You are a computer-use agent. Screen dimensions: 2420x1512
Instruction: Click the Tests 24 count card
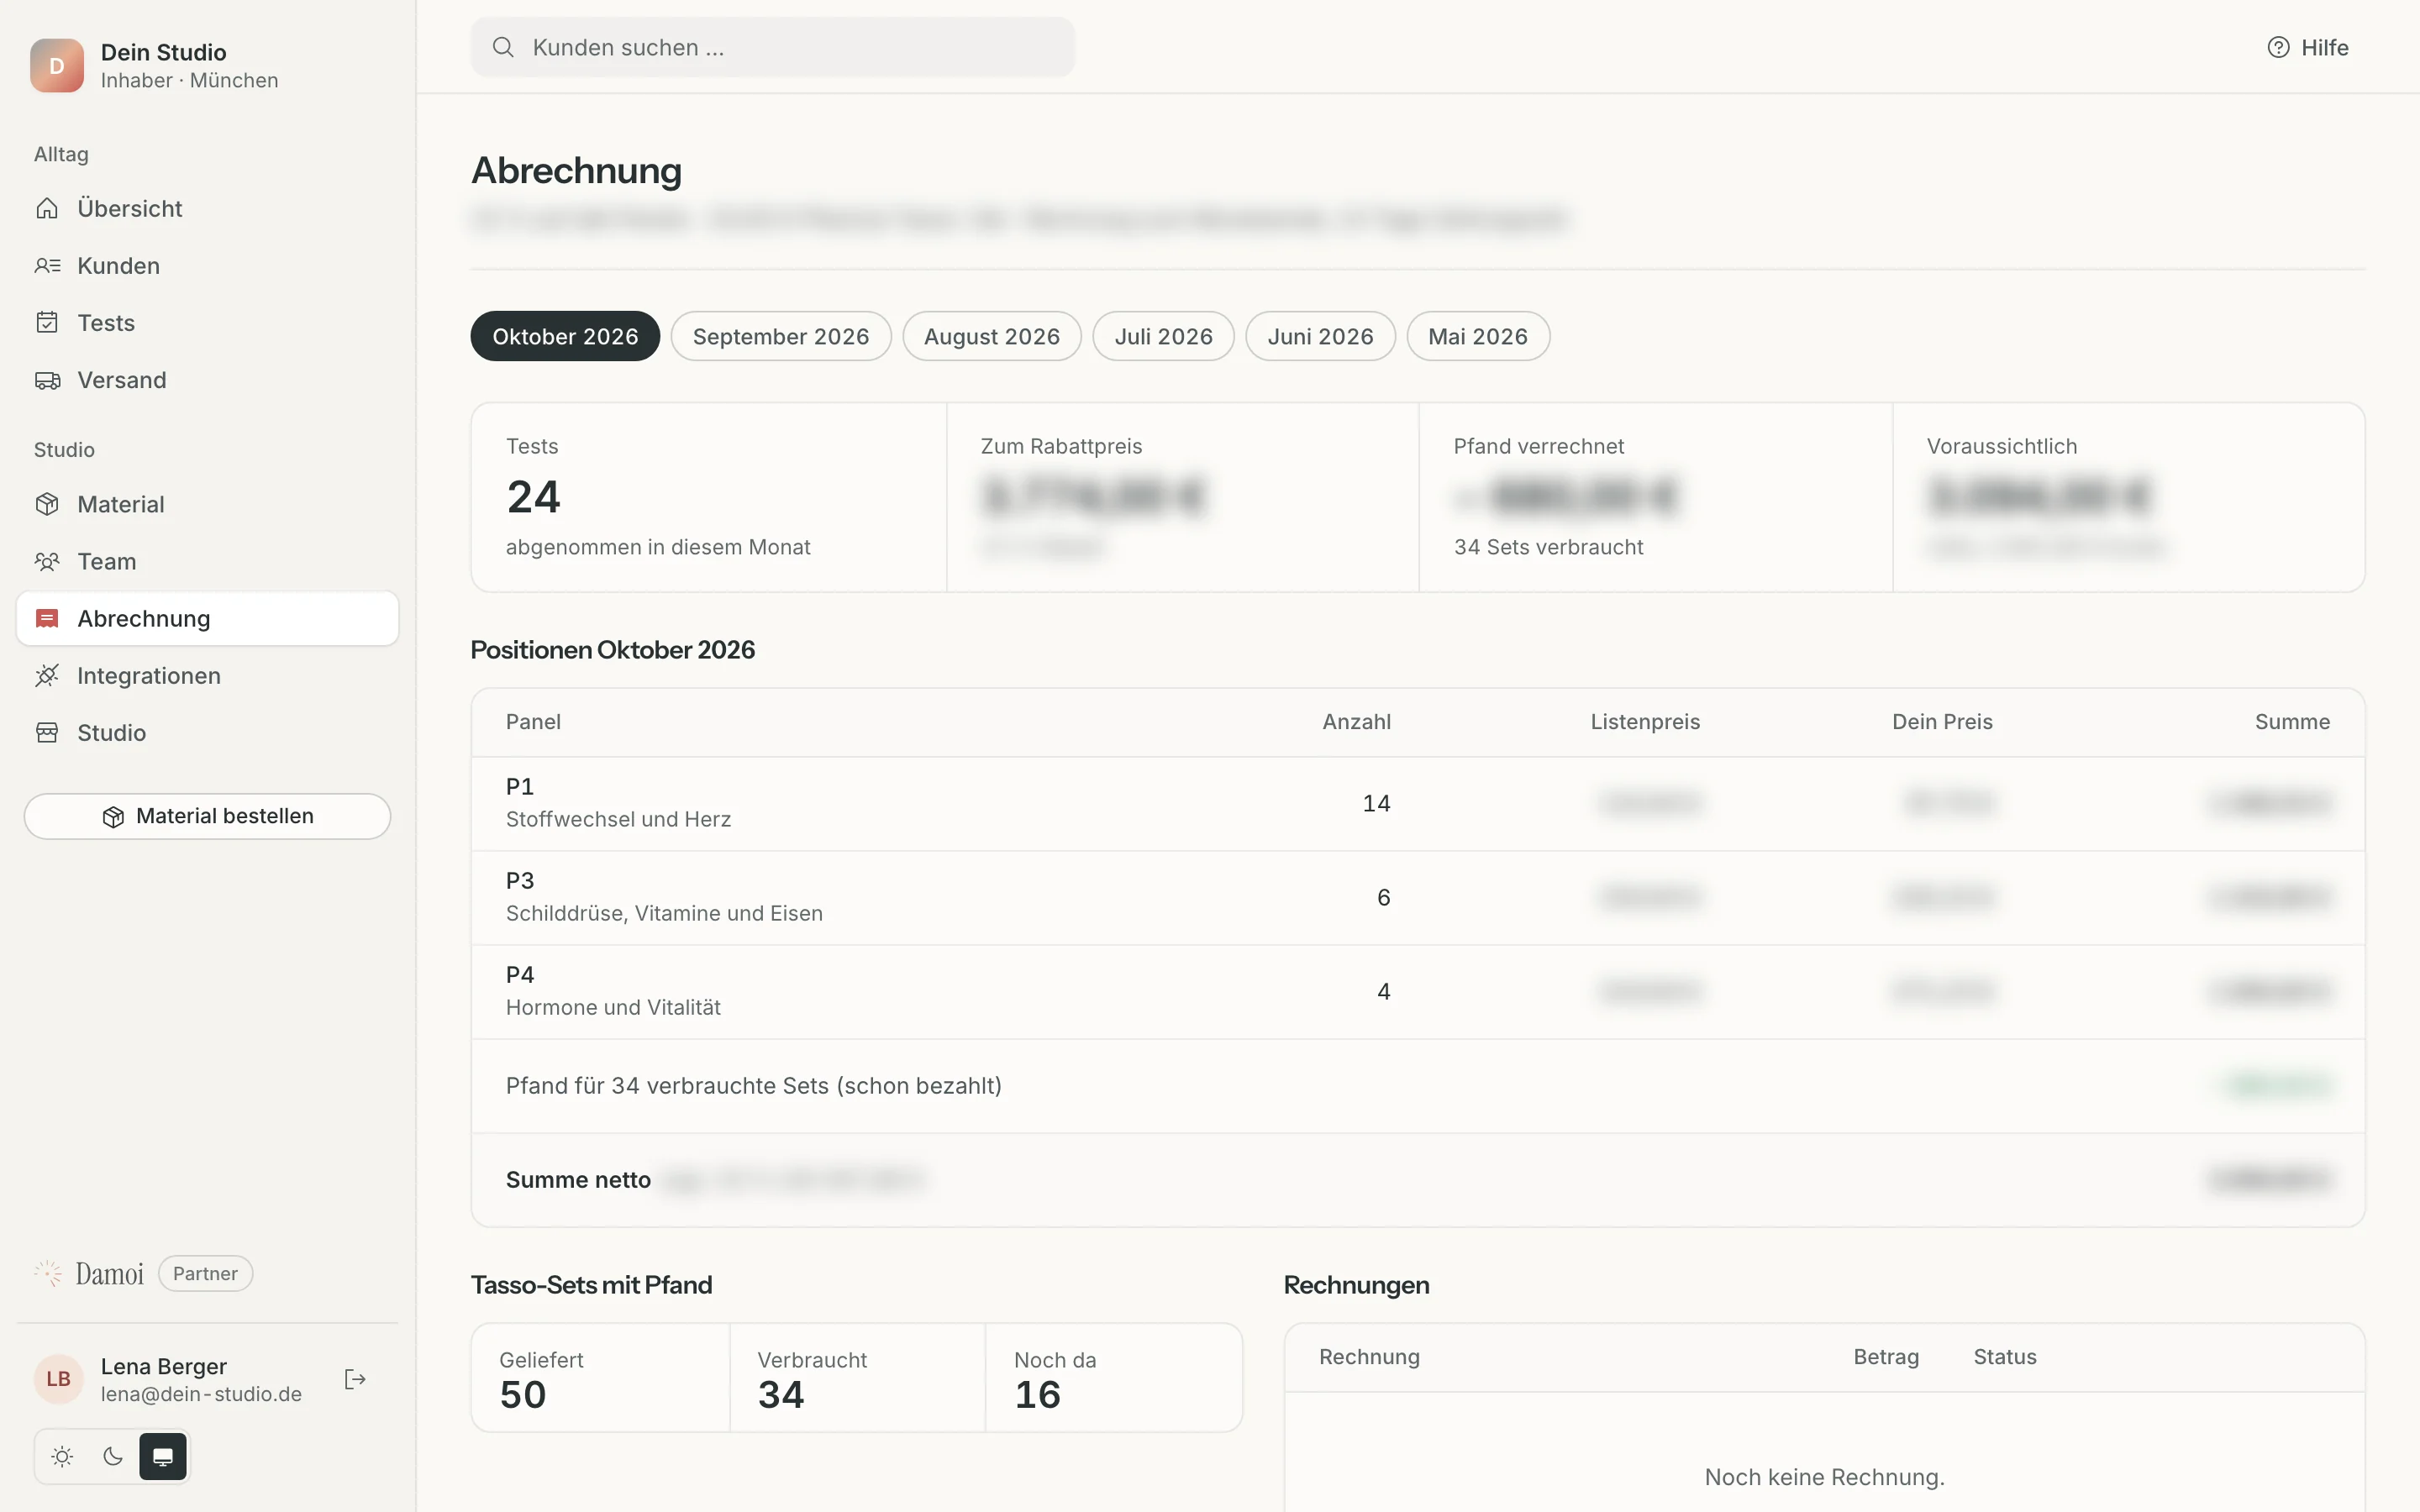coord(708,497)
